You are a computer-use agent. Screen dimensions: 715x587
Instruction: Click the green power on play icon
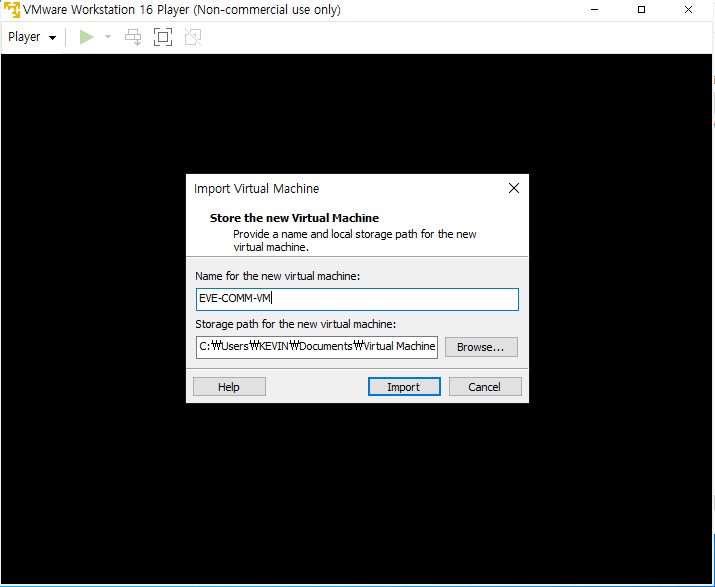[x=86, y=37]
